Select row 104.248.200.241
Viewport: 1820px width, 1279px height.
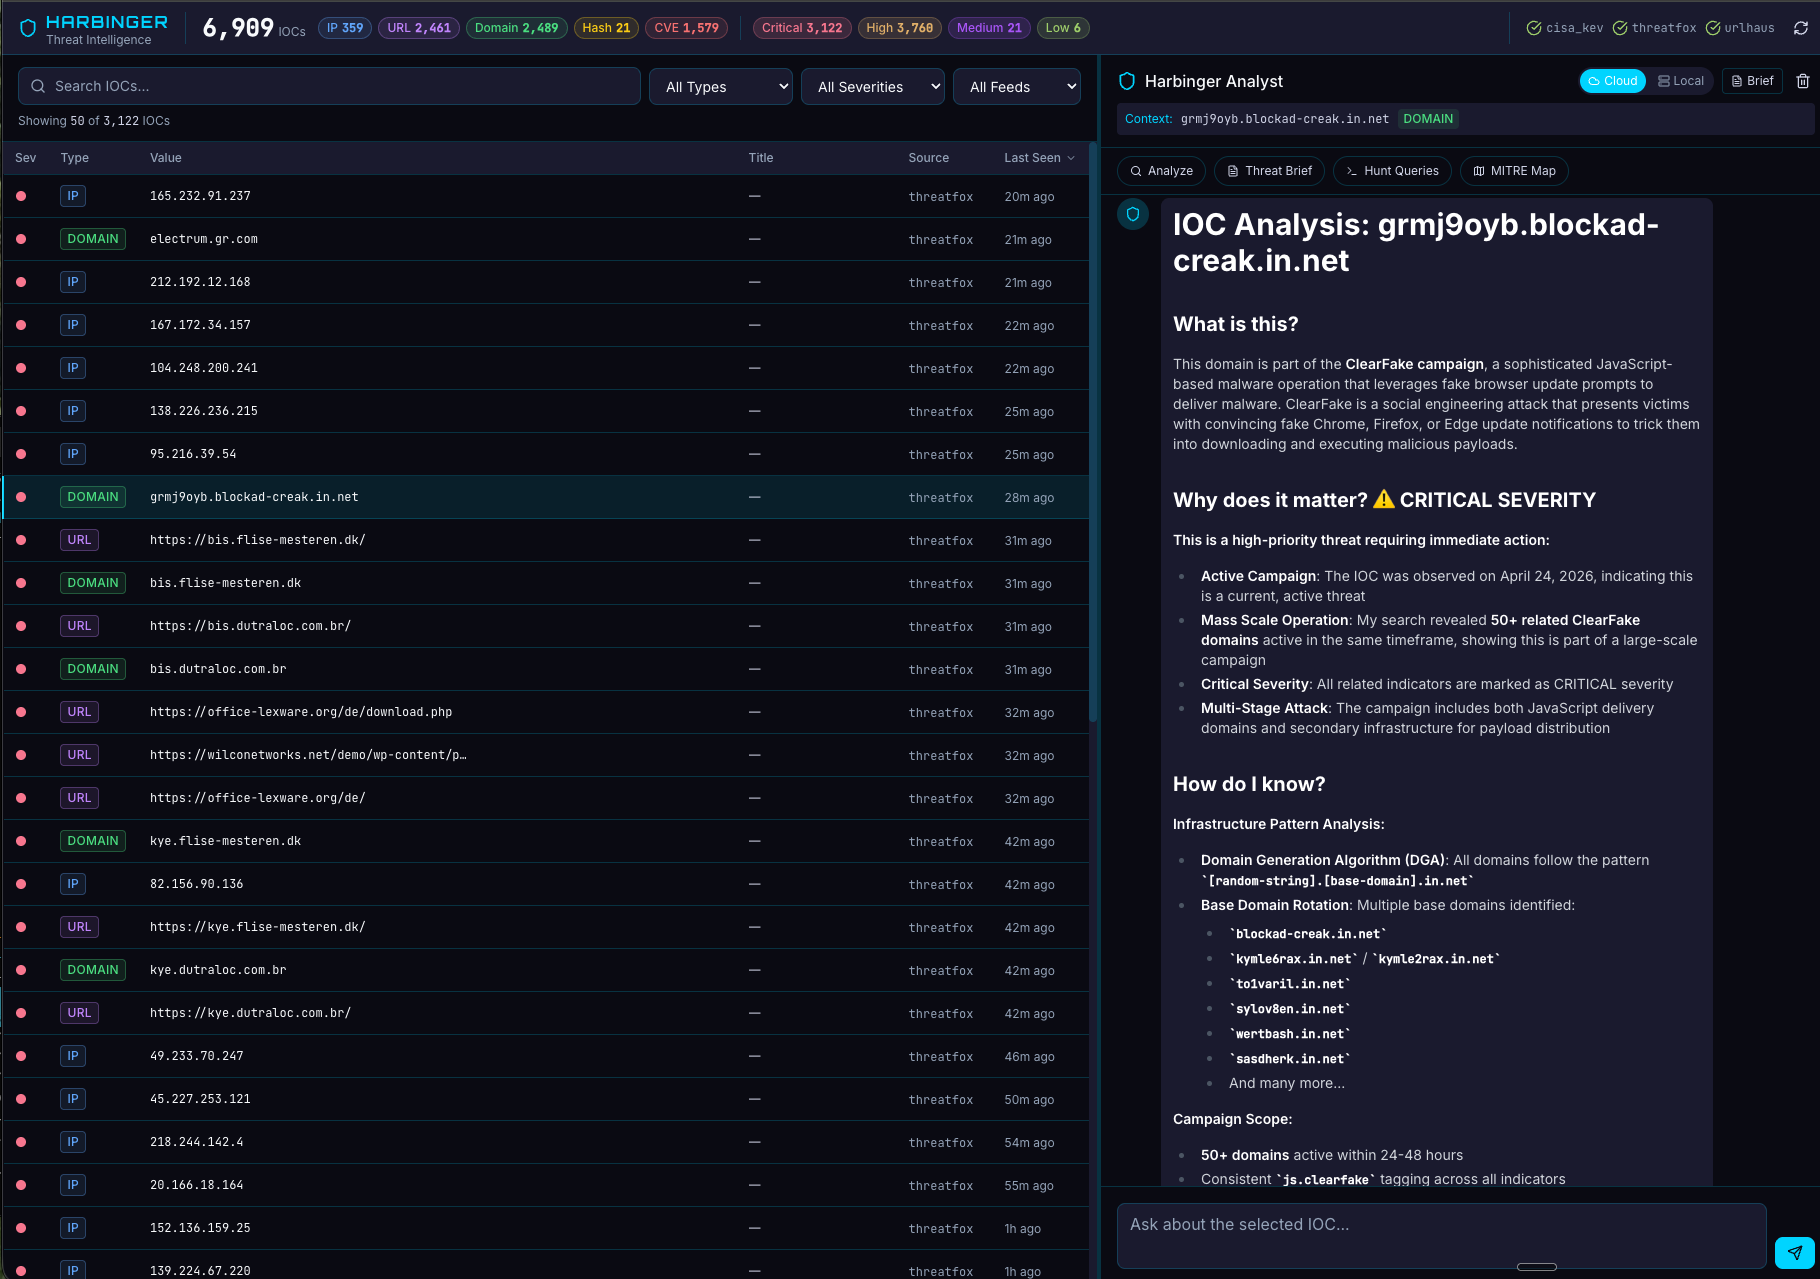coord(546,368)
